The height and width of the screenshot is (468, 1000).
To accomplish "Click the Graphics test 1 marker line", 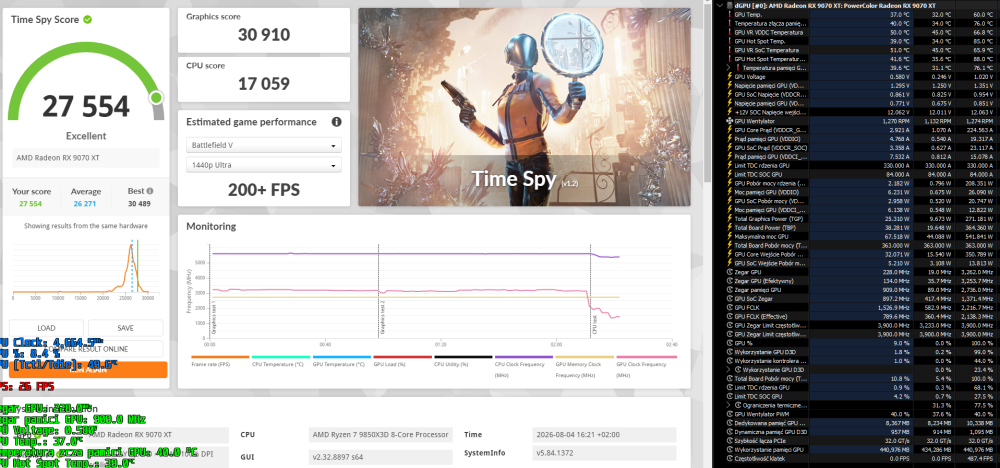I will click(x=210, y=291).
